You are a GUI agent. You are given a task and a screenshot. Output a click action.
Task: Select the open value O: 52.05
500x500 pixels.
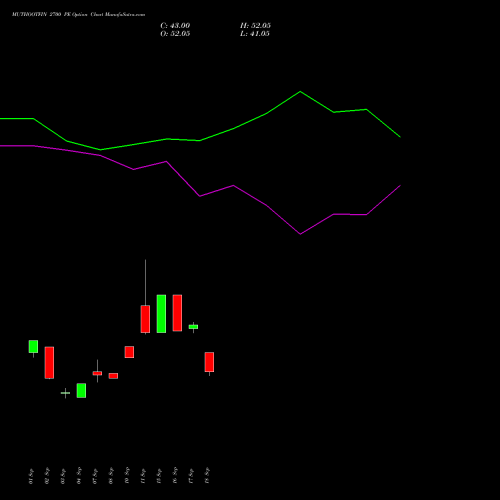[x=175, y=34]
